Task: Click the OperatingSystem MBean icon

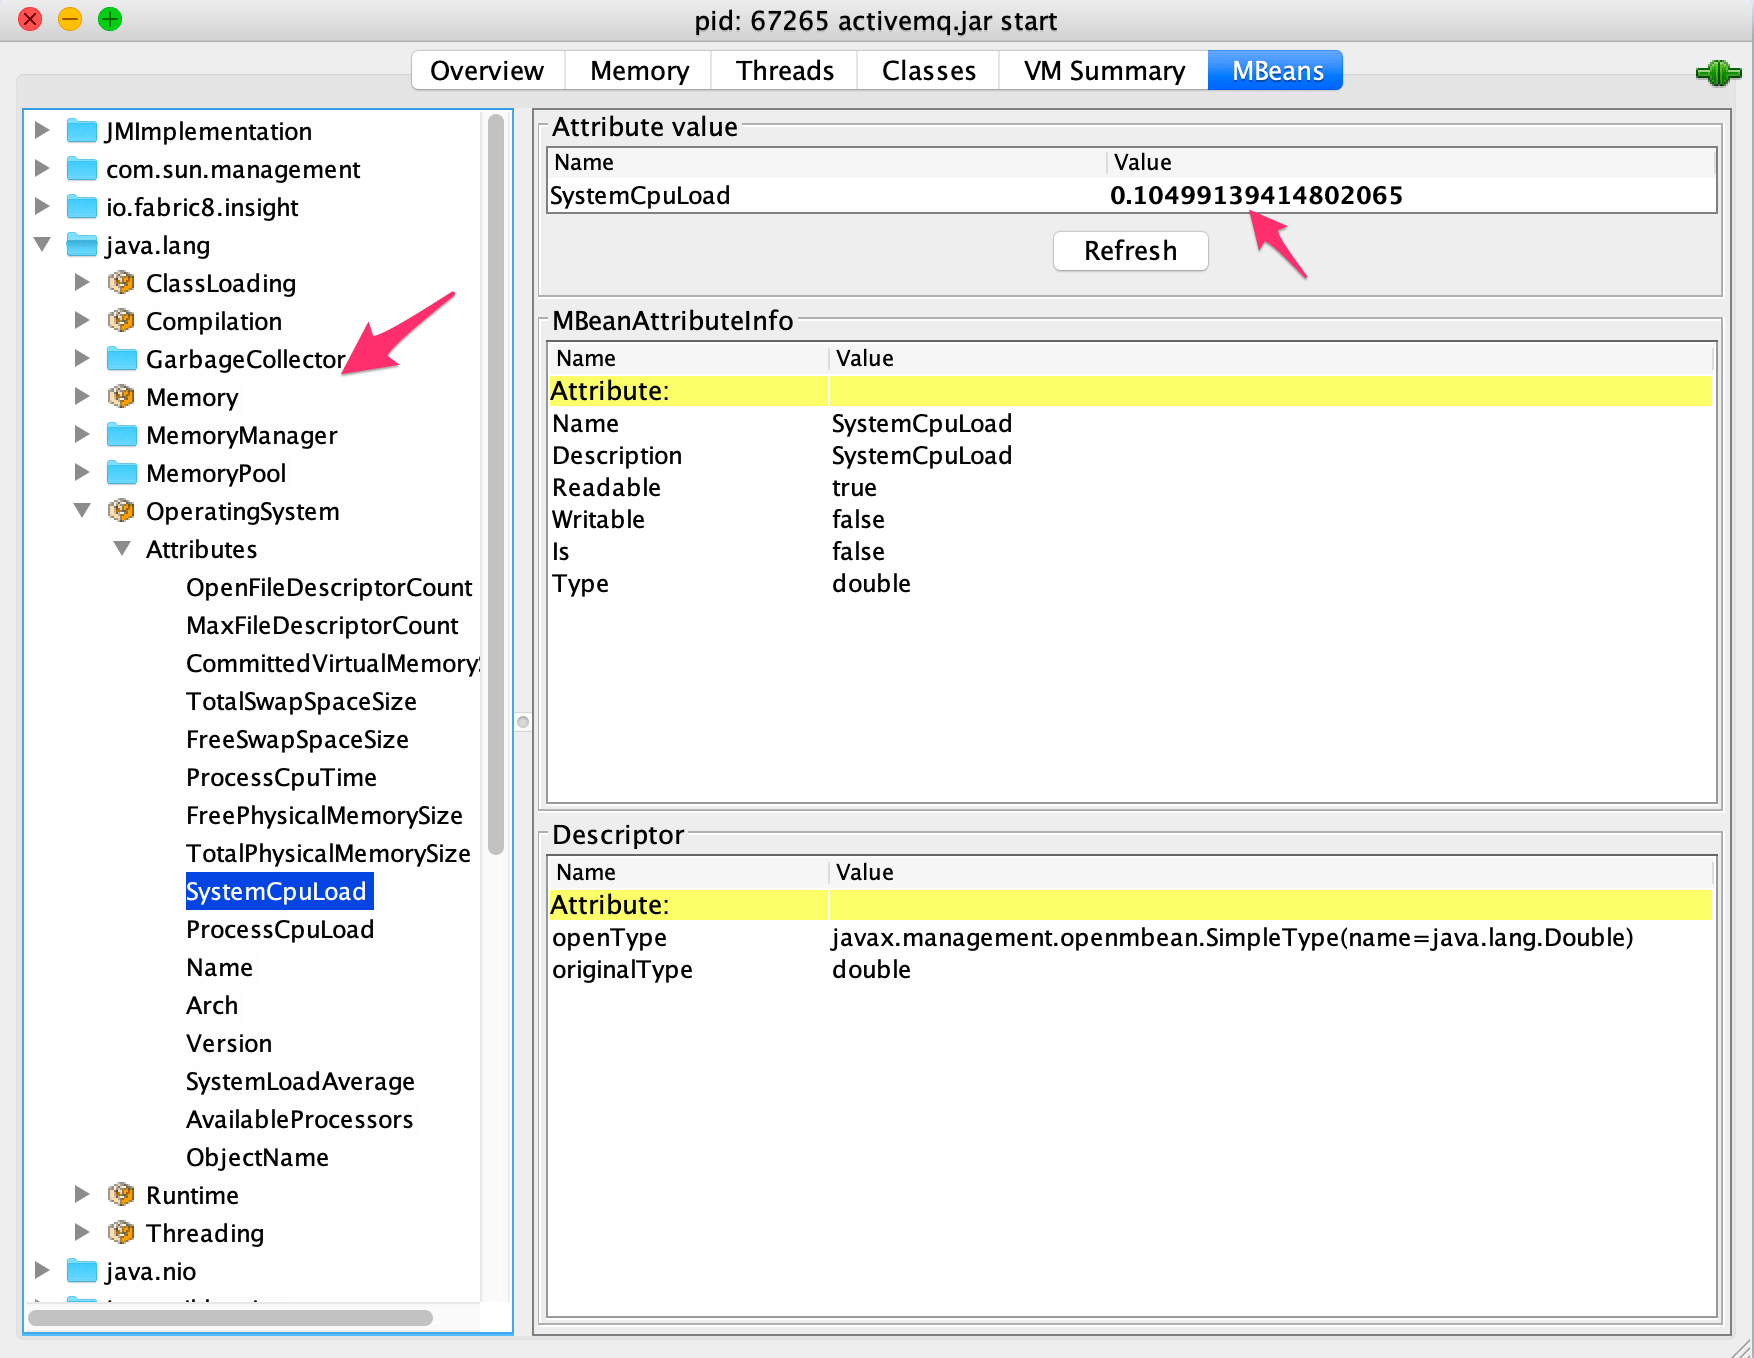Action: click(x=121, y=511)
